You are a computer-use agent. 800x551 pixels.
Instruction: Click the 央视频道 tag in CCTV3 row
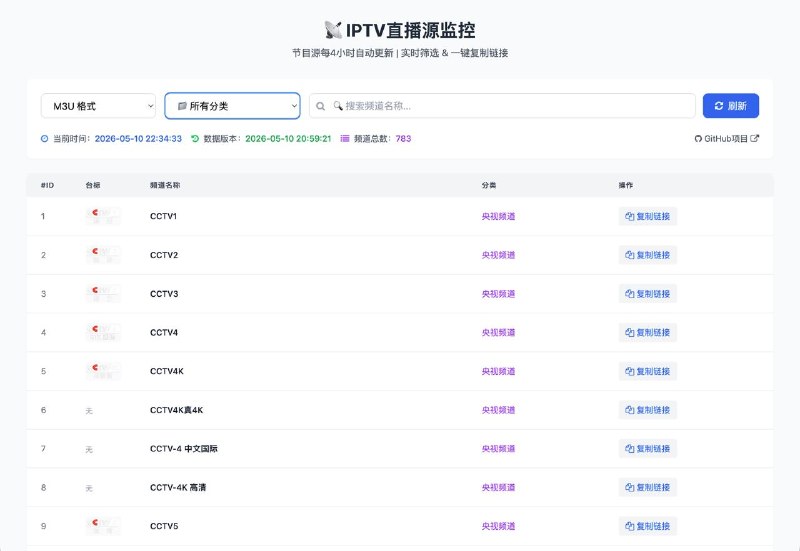point(498,294)
